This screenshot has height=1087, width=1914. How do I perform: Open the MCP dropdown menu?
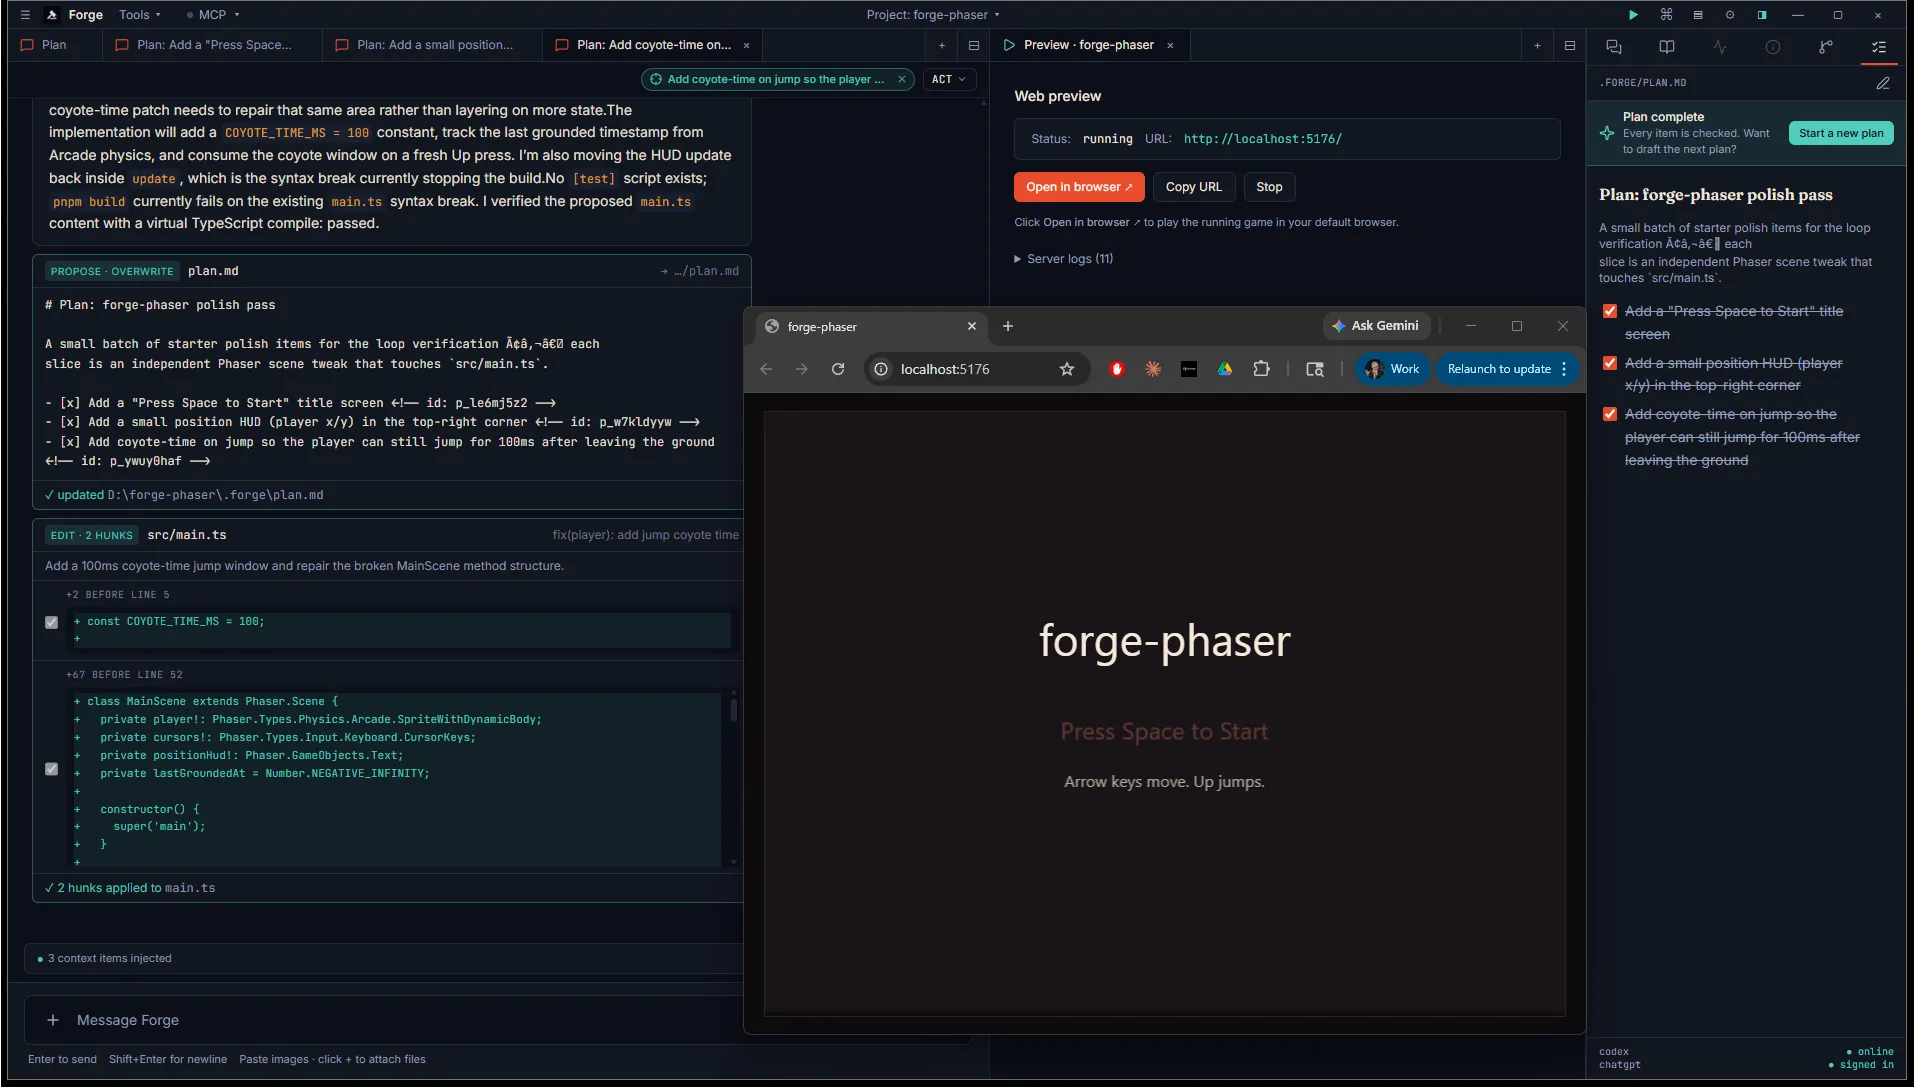point(214,15)
